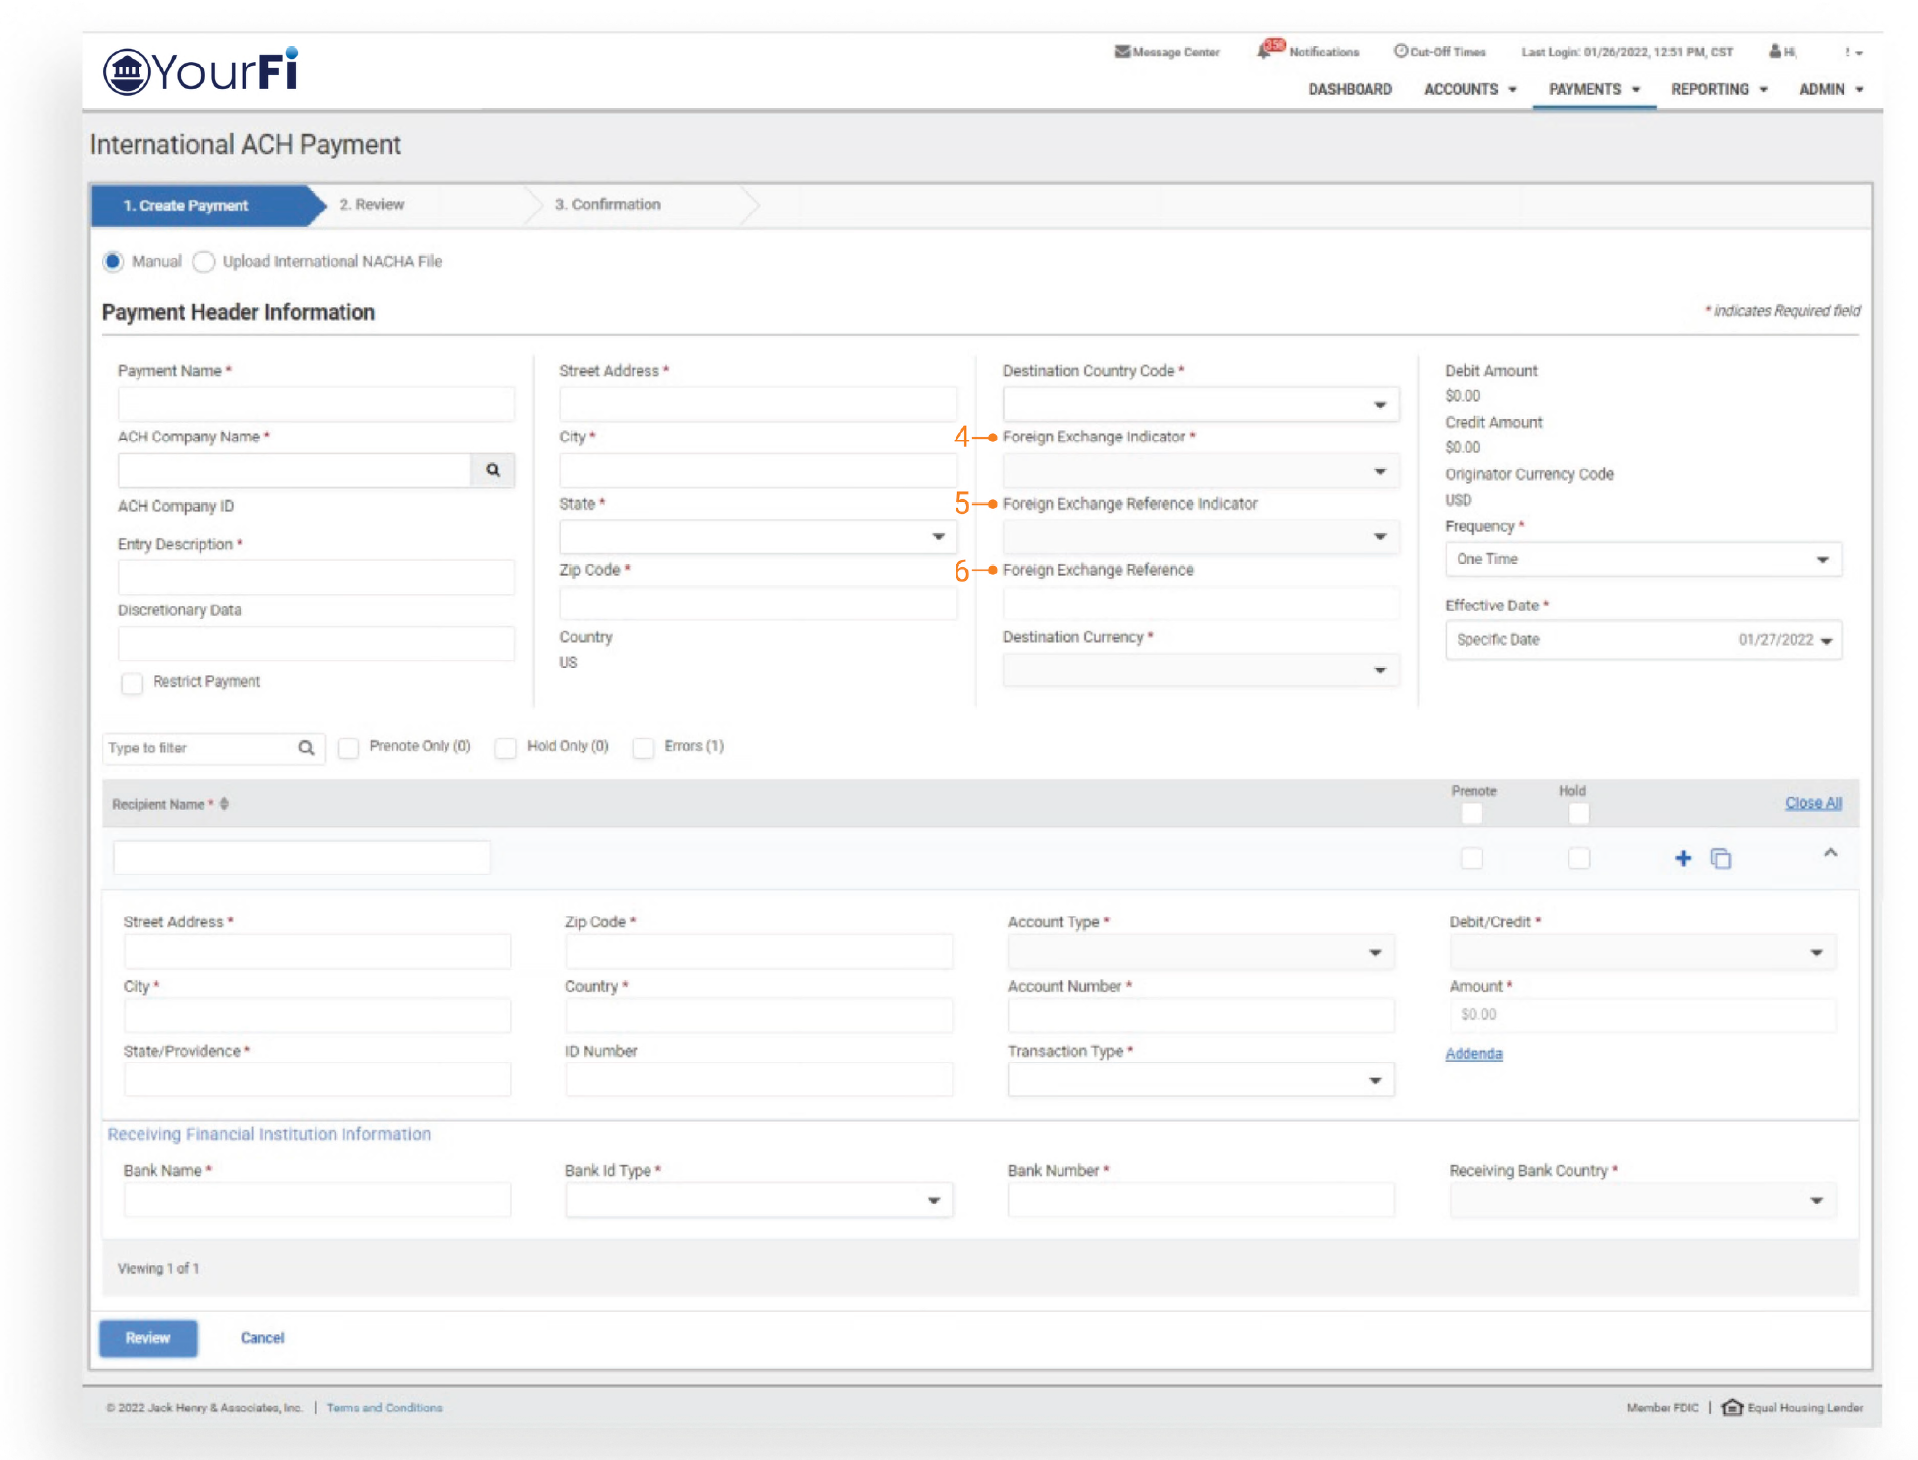This screenshot has width=1918, height=1460.
Task: Add a recipient with the plus icon
Action: click(1683, 858)
